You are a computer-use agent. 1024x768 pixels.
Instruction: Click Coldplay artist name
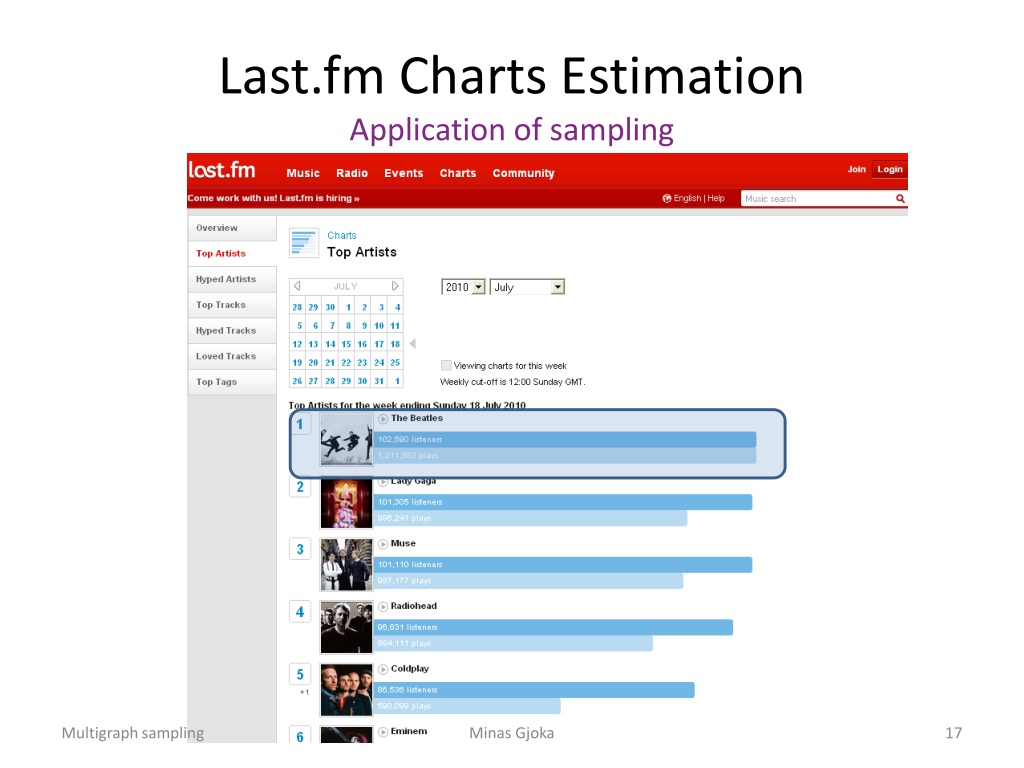pos(409,669)
